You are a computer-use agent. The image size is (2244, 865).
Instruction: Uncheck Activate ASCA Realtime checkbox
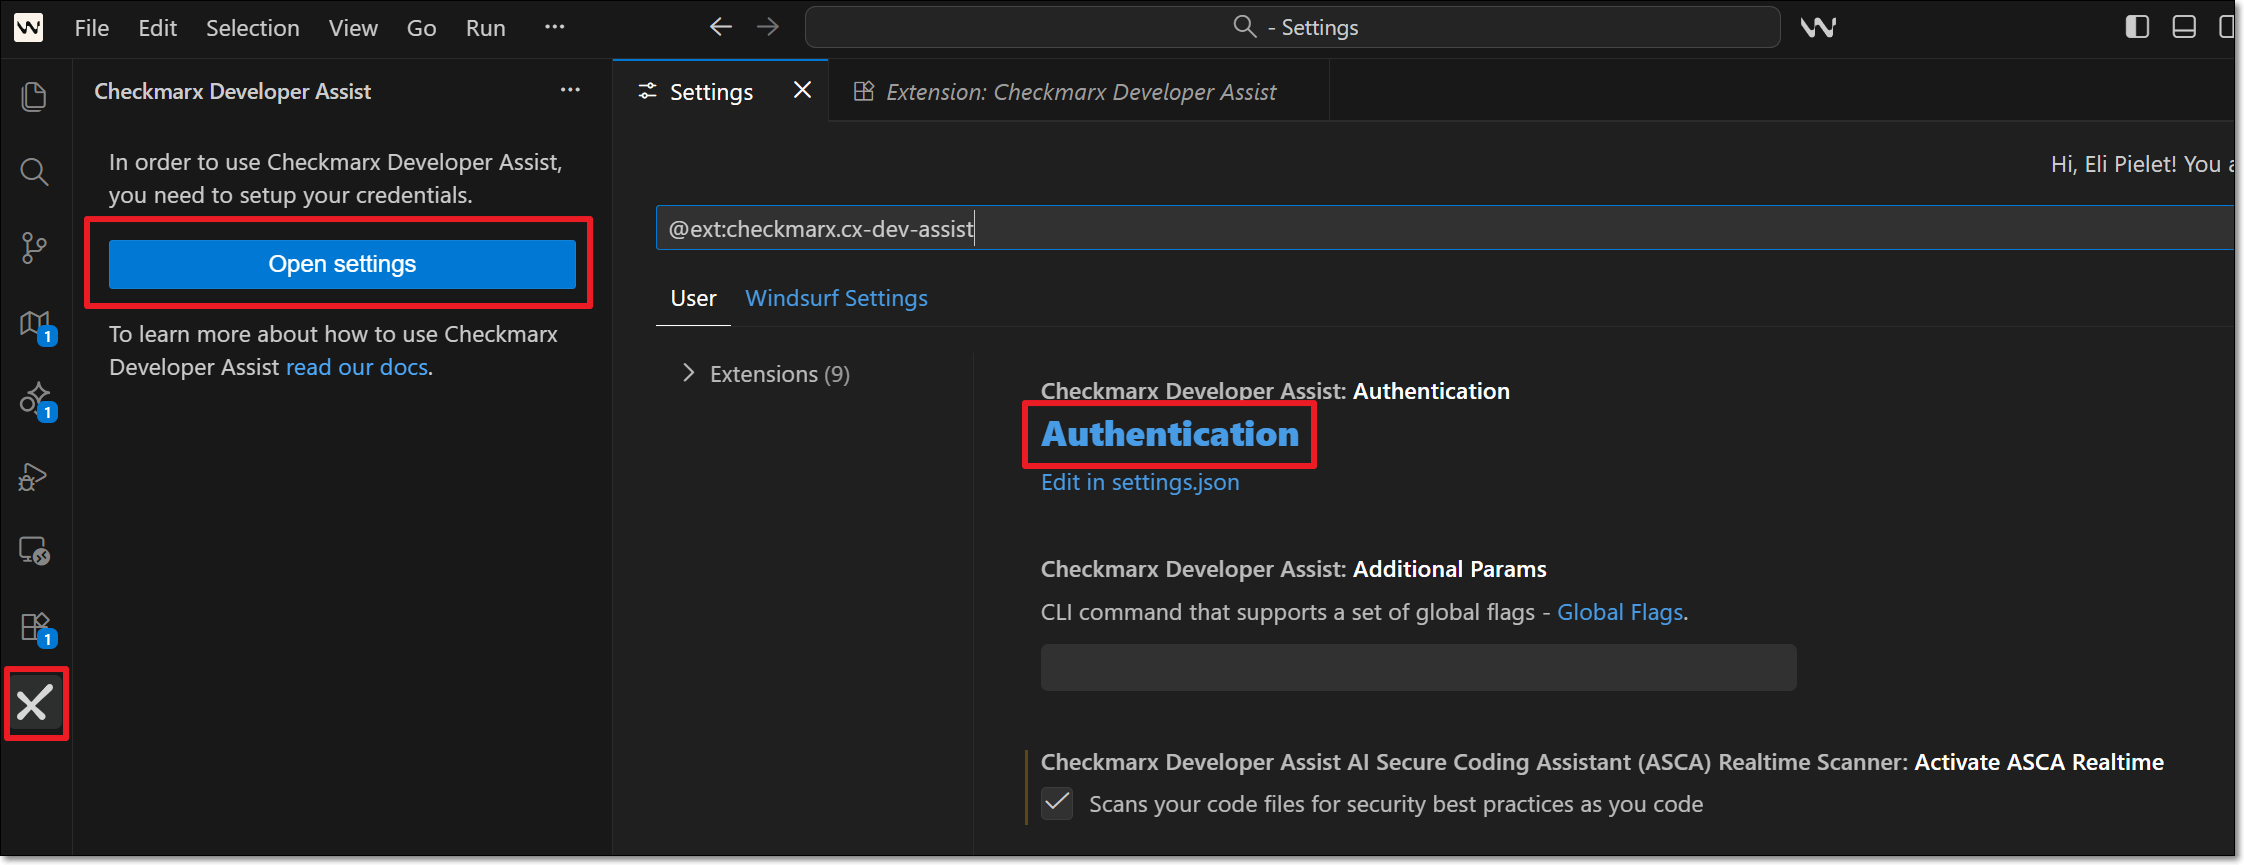[1057, 803]
